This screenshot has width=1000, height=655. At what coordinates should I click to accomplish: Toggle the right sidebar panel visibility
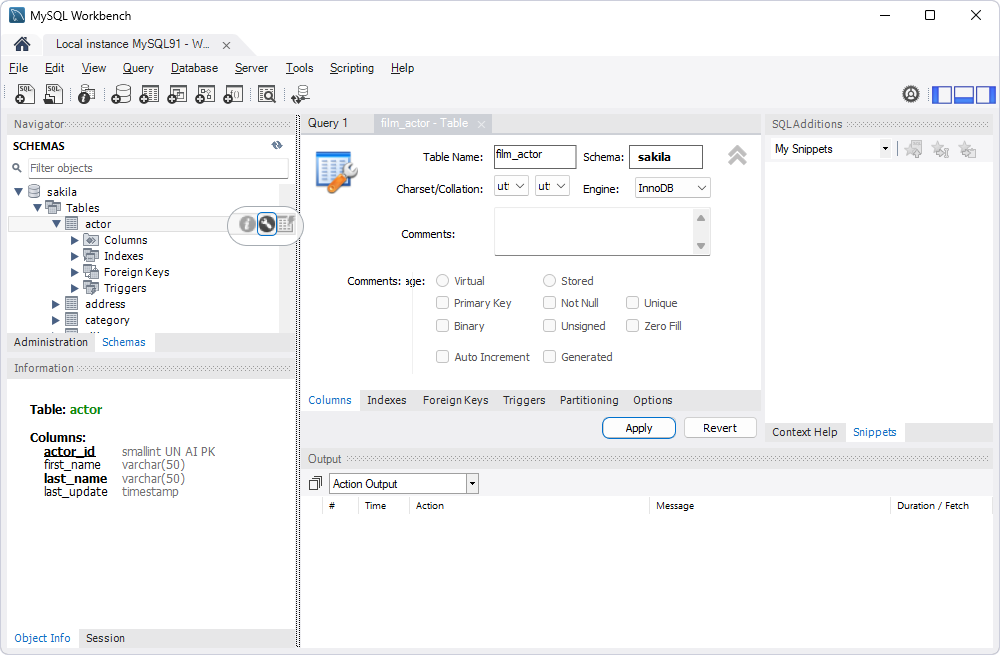click(x=985, y=94)
